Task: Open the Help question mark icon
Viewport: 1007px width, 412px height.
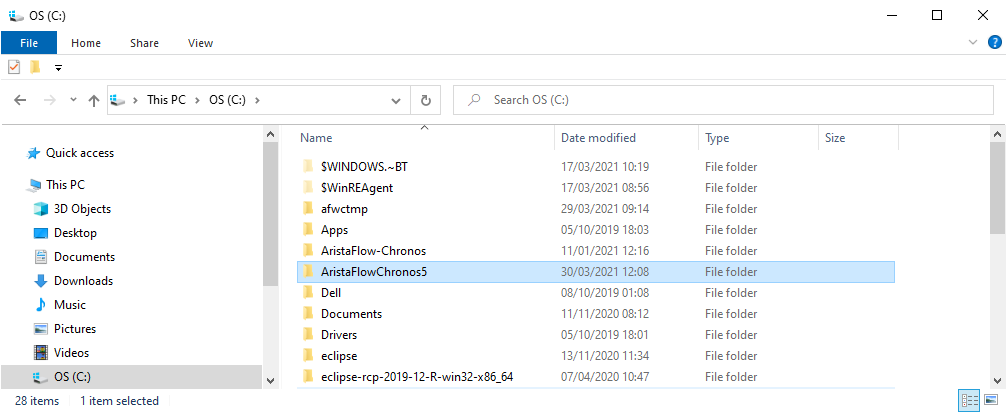Action: click(x=994, y=42)
